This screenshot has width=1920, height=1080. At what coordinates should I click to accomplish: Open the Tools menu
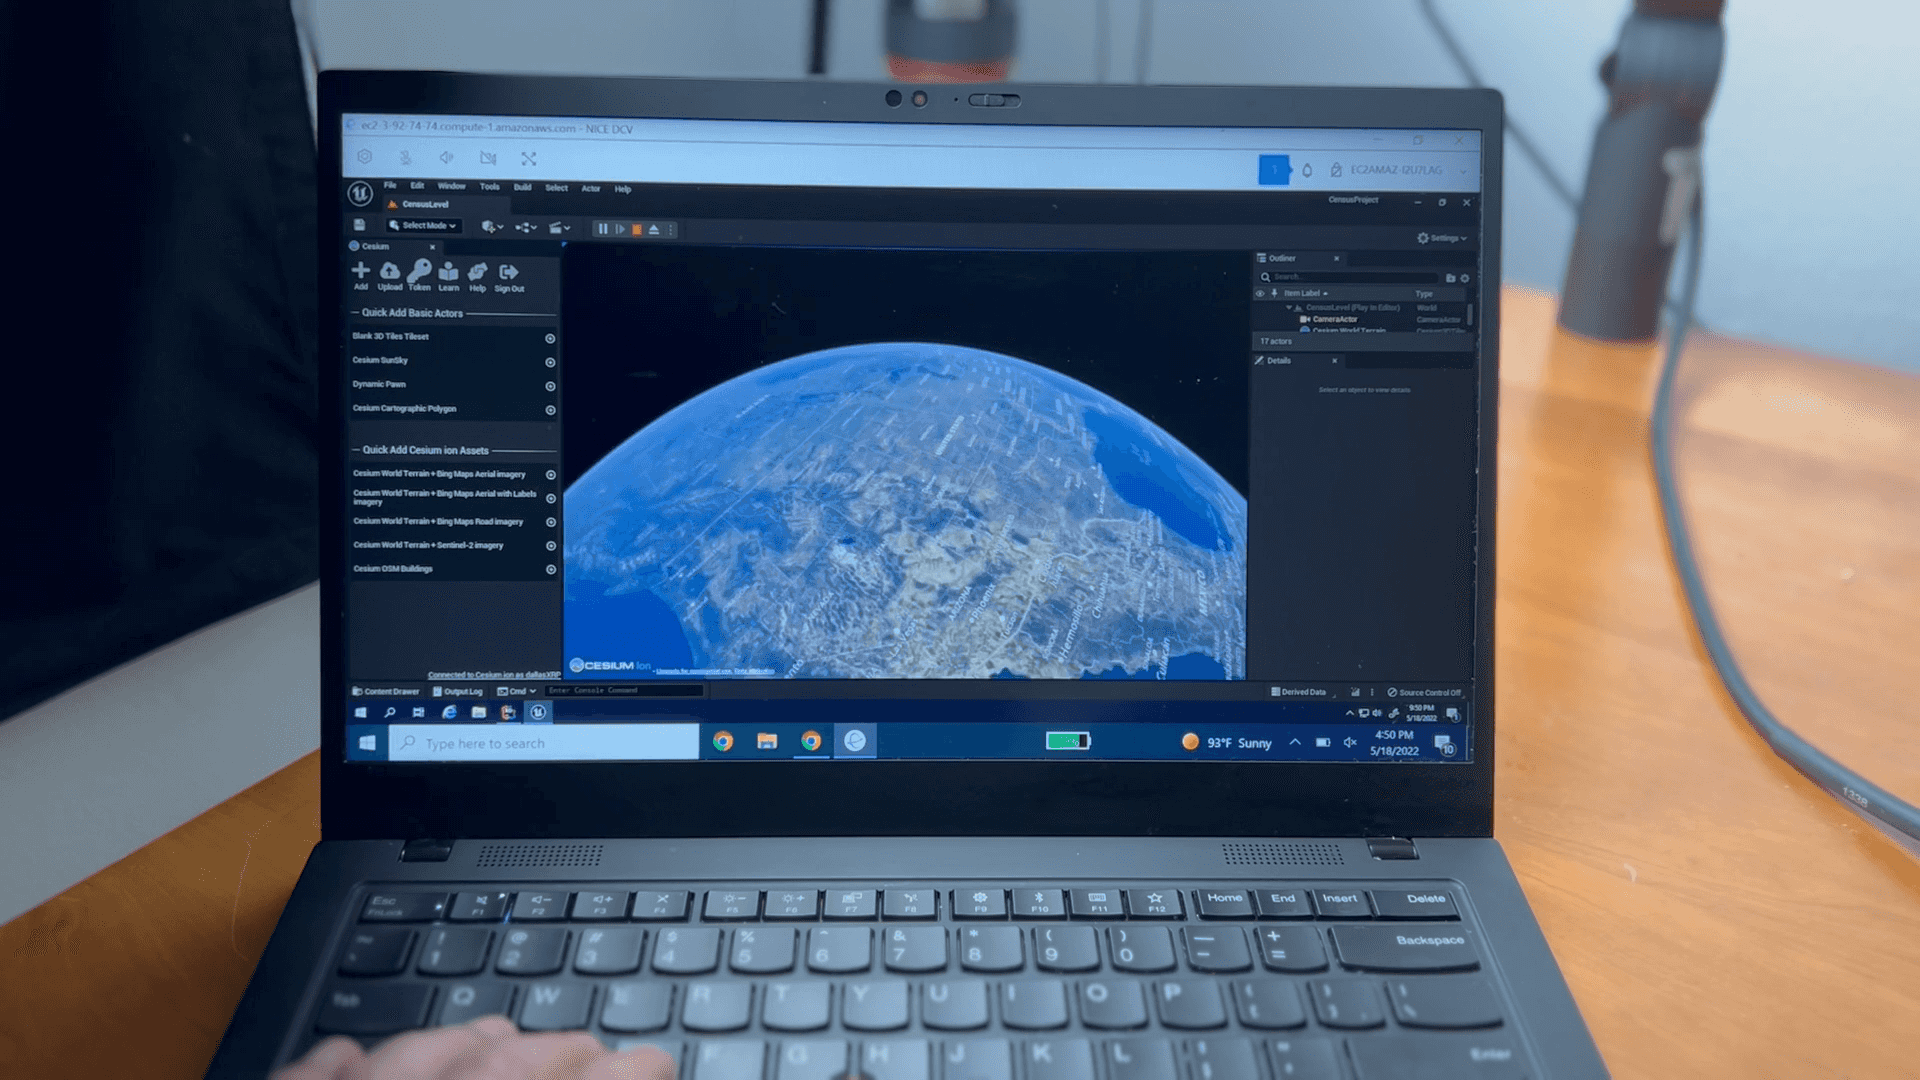click(x=489, y=186)
